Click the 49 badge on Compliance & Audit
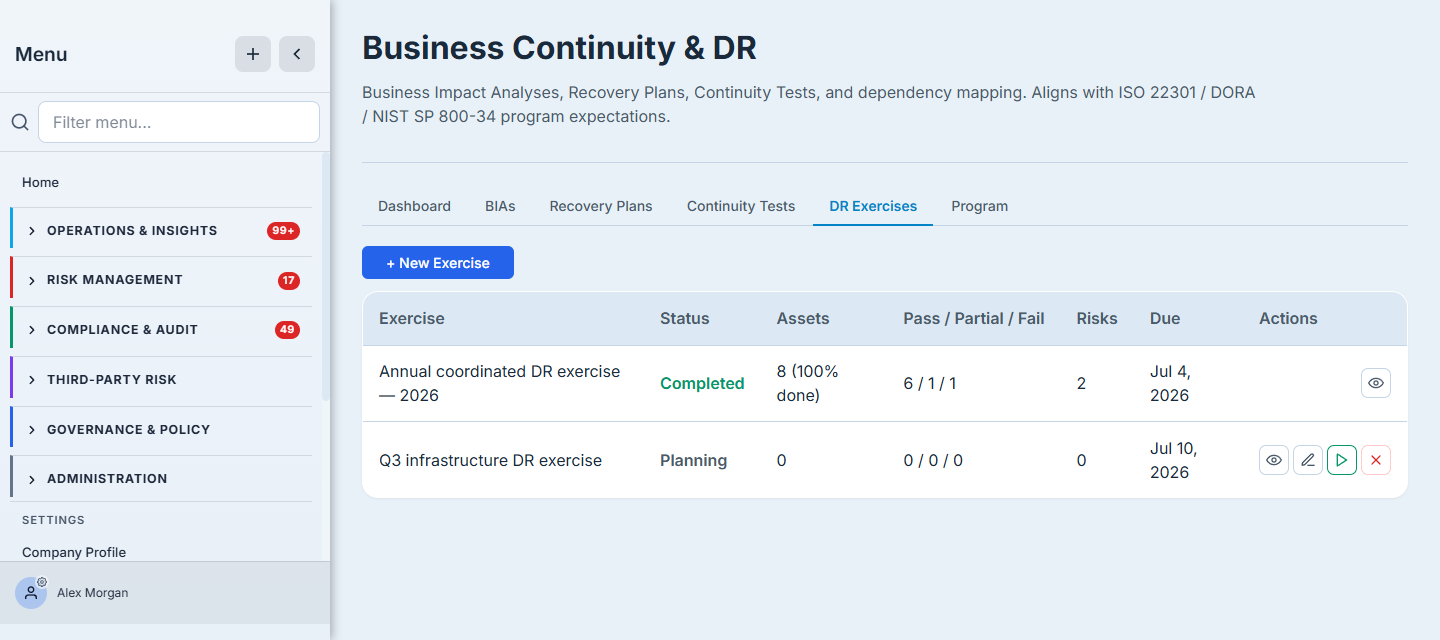Screen dimensions: 1440x640 (x=287, y=330)
